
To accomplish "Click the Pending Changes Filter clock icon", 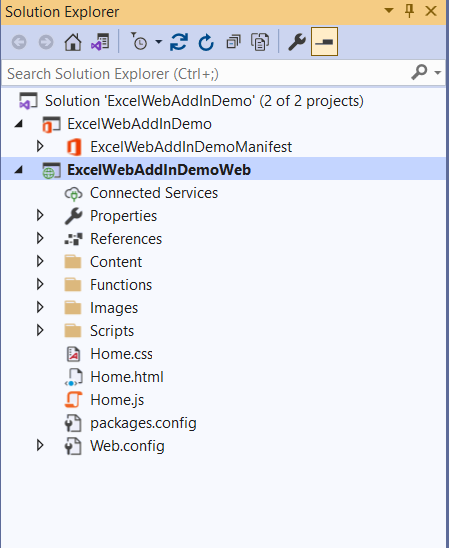I will (x=139, y=42).
